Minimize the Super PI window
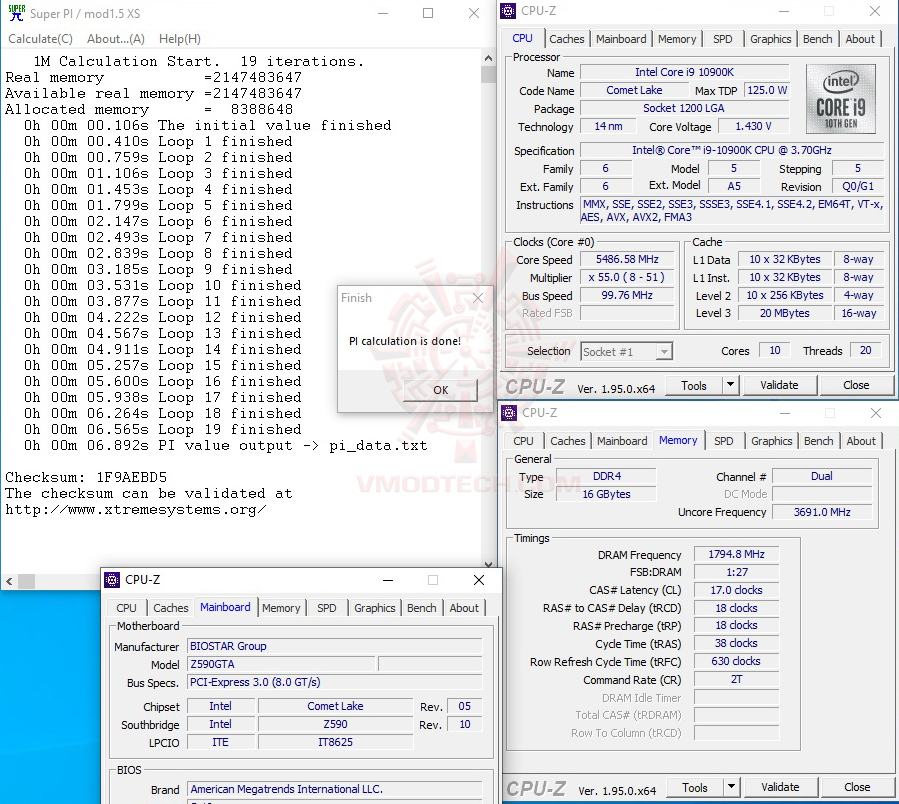Screen dimensions: 899x804 [x=383, y=13]
